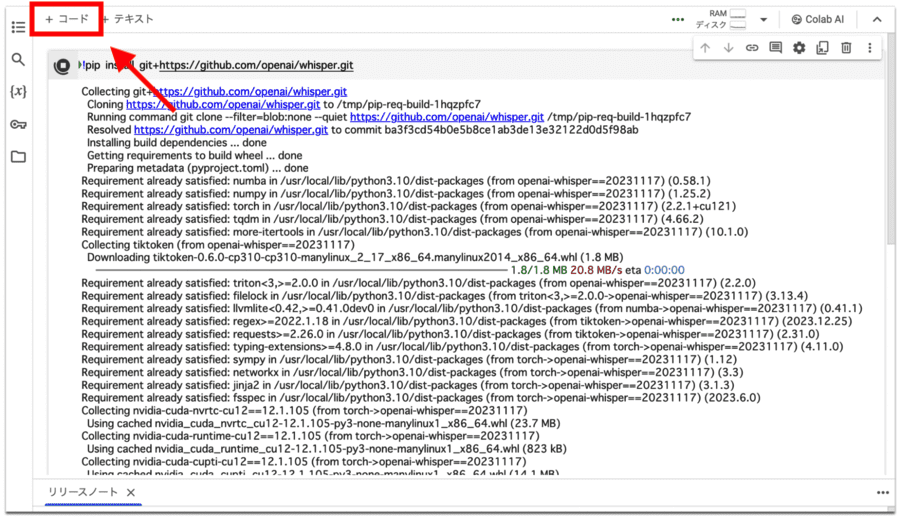Close the リリースノート tab

point(131,493)
